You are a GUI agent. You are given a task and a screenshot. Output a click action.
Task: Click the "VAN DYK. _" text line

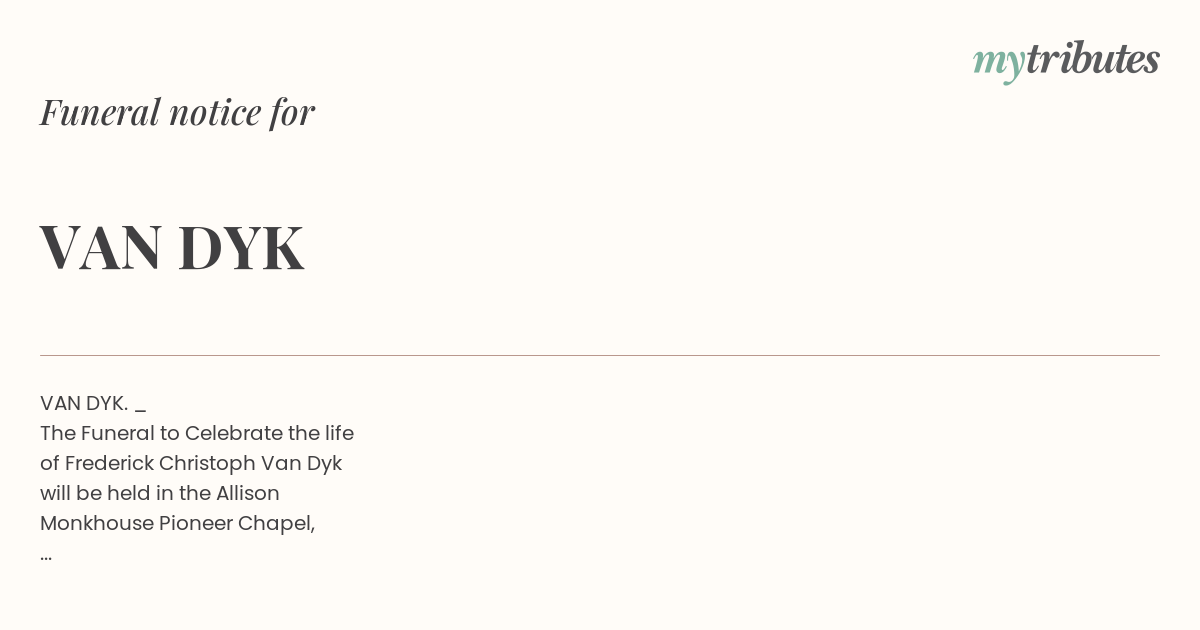tap(93, 403)
